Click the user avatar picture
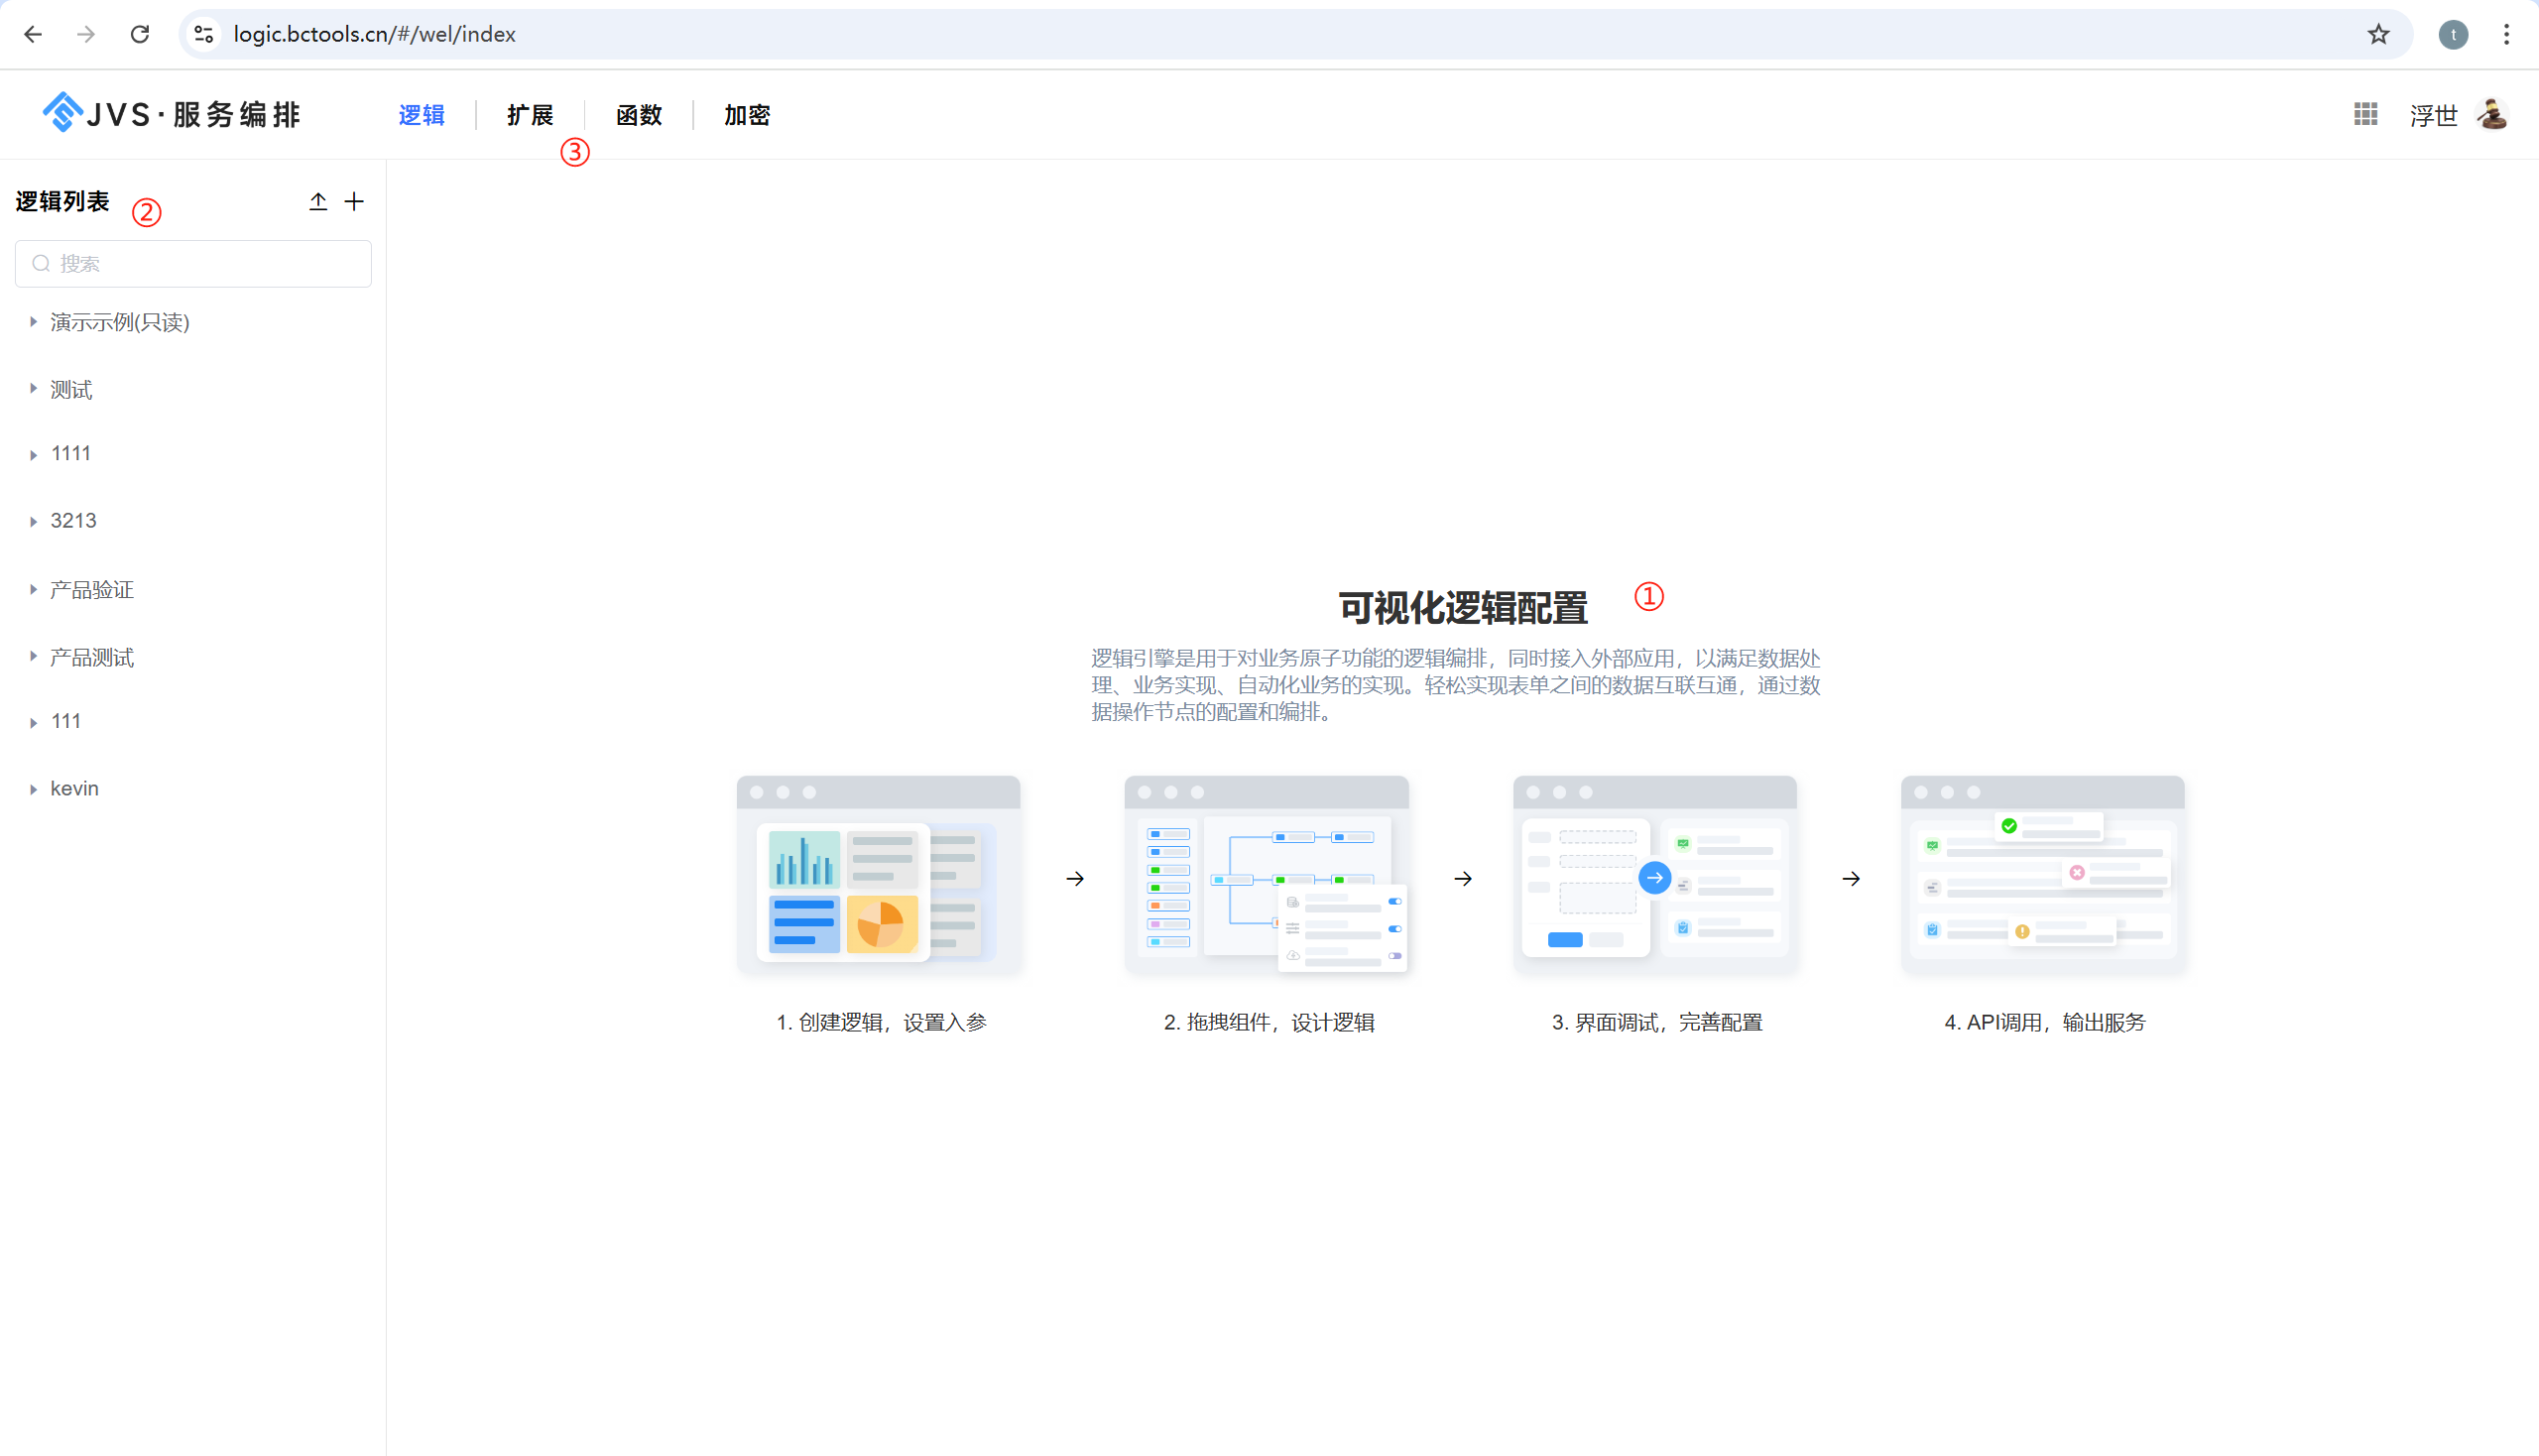The image size is (2539, 1456). [2492, 114]
